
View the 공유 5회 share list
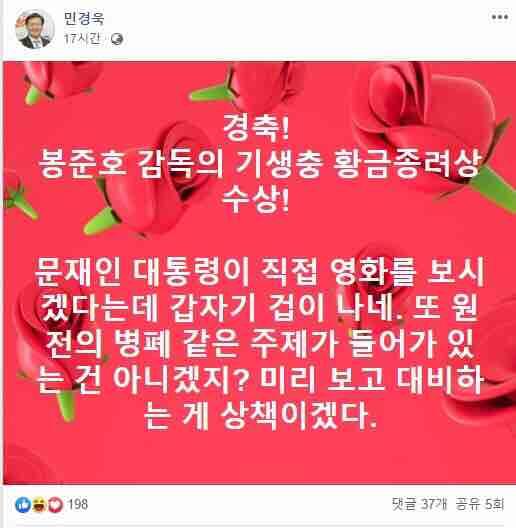click(480, 504)
